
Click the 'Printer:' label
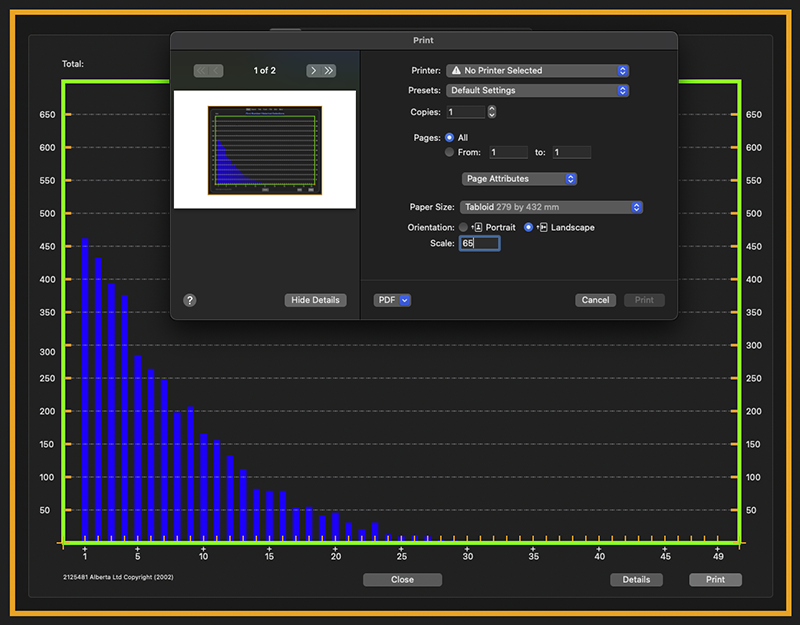pyautogui.click(x=426, y=70)
